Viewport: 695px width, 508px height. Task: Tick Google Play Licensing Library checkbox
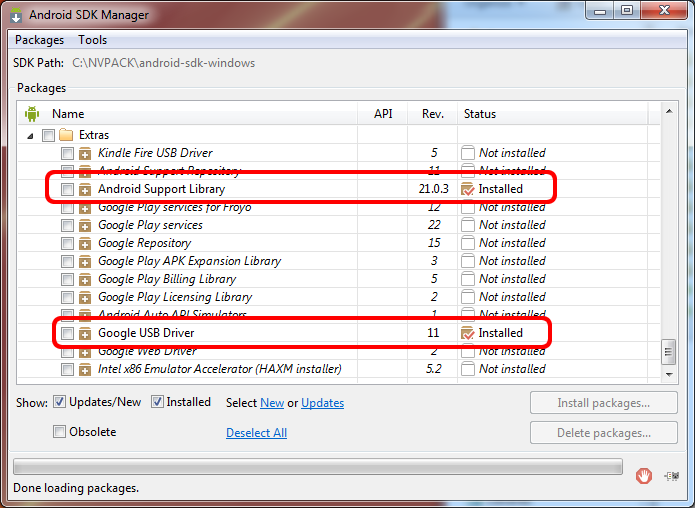point(67,297)
